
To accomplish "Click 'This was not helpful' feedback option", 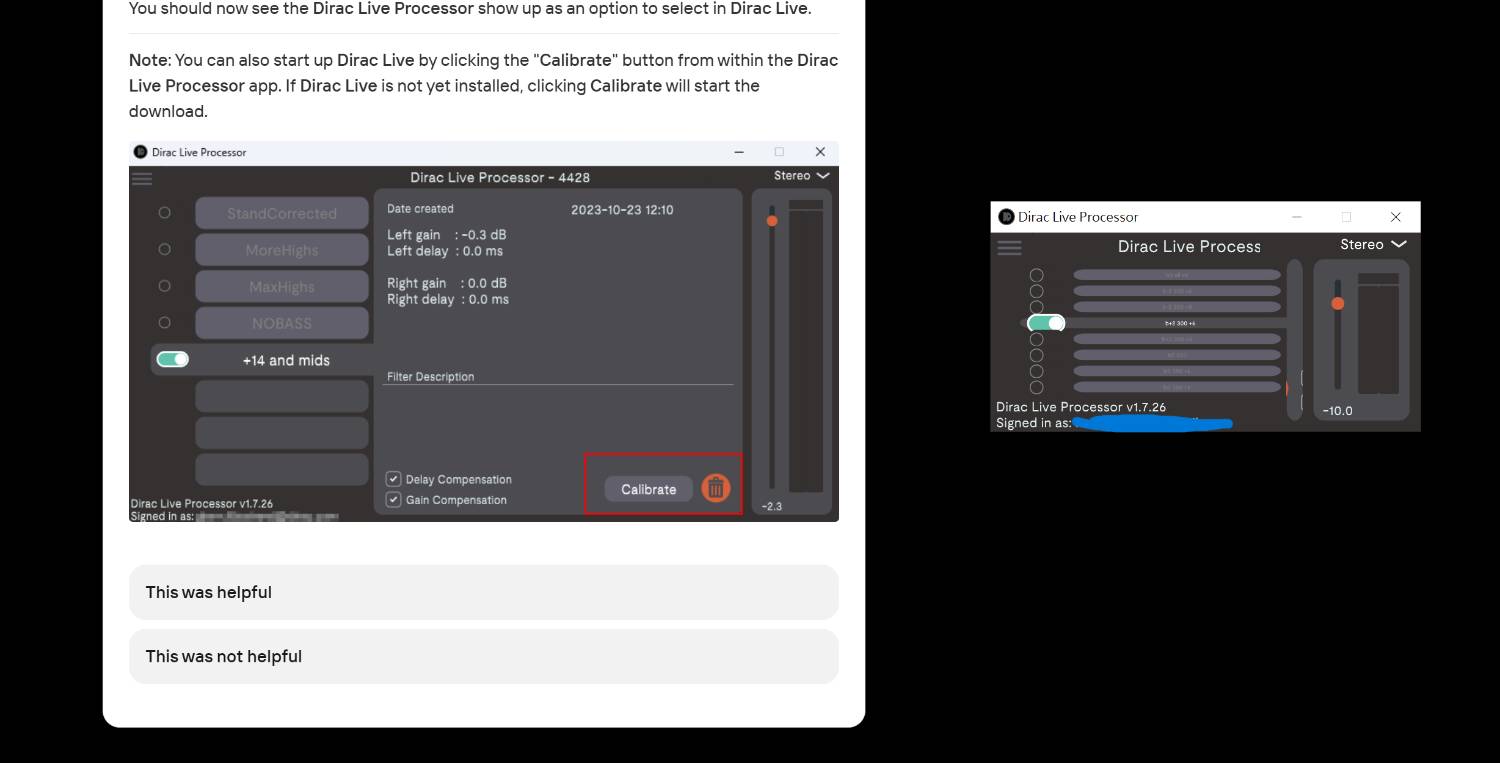I will (x=483, y=656).
